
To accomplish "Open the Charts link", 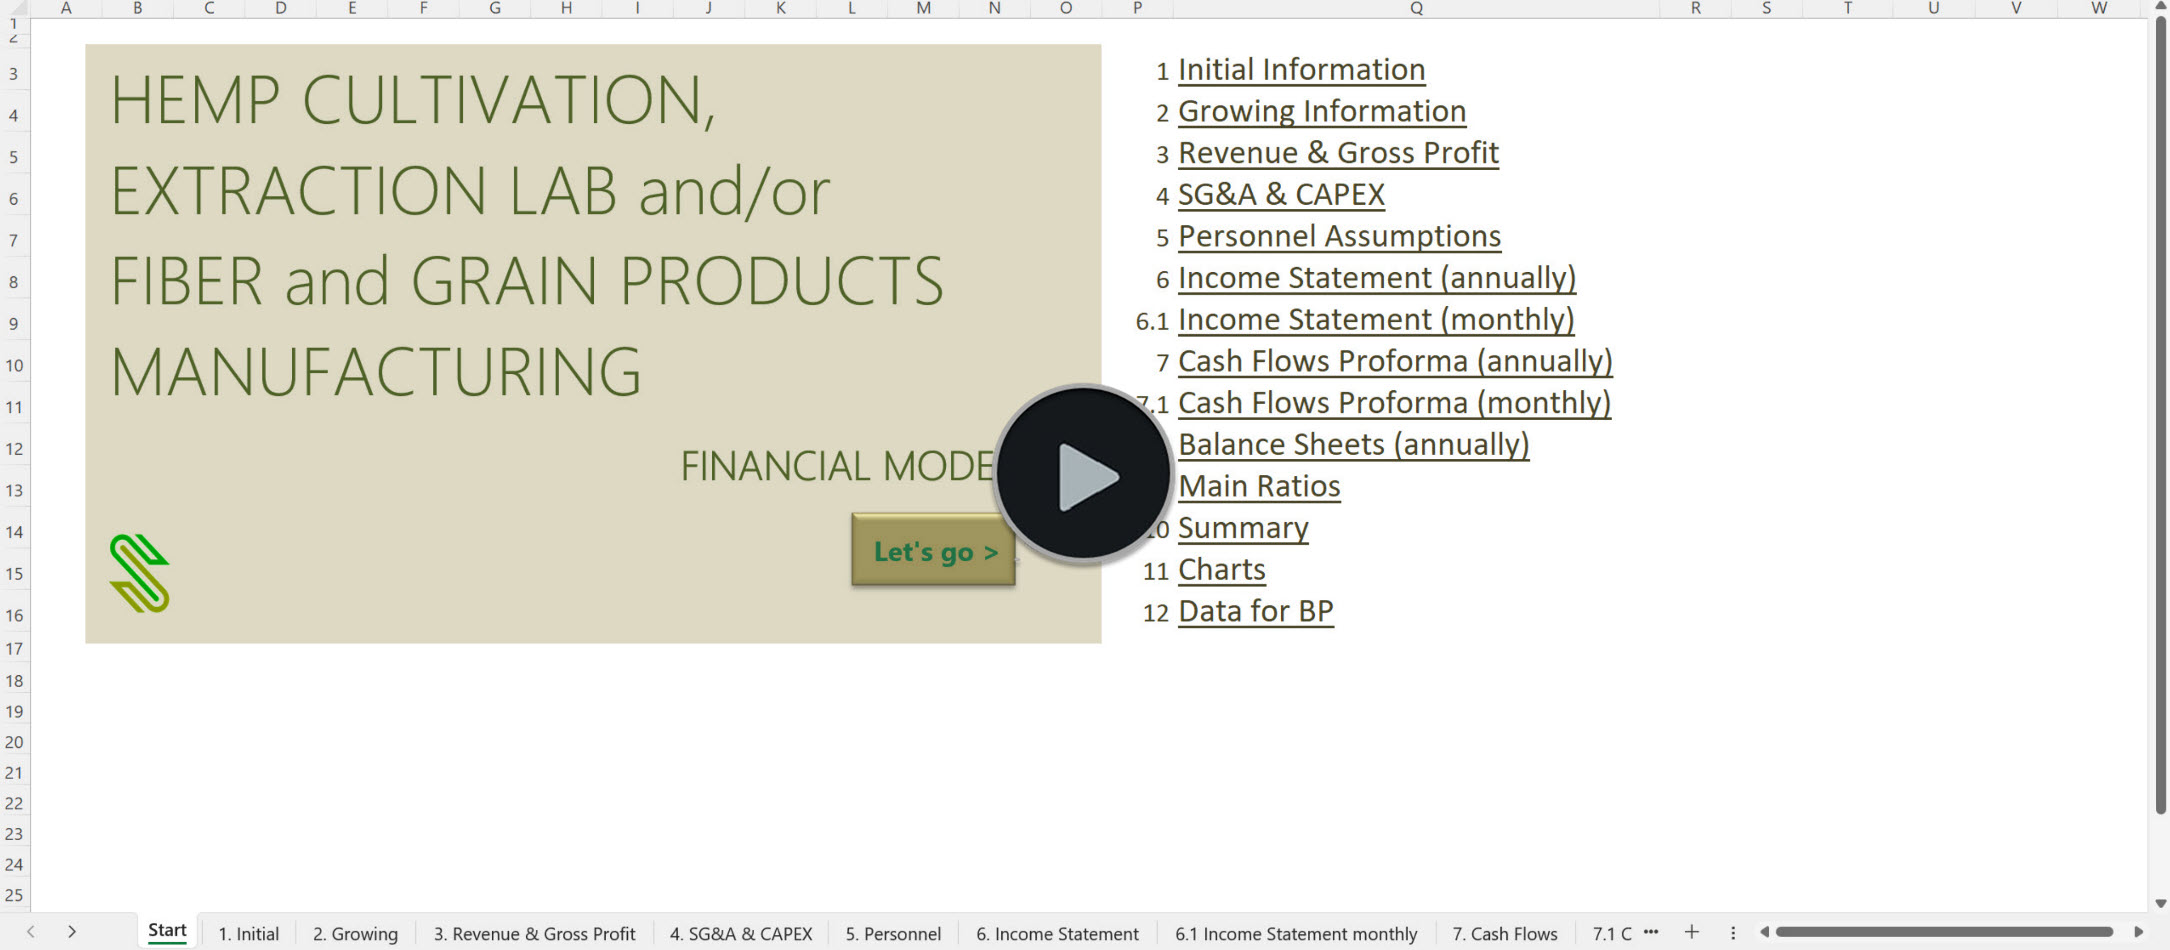I will 1222,570.
